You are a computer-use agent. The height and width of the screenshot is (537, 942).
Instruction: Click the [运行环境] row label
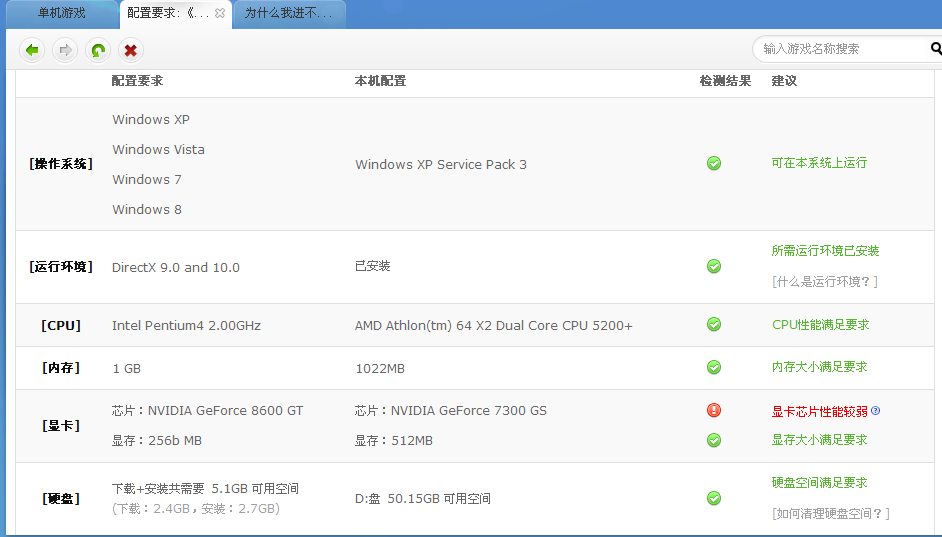click(x=61, y=267)
